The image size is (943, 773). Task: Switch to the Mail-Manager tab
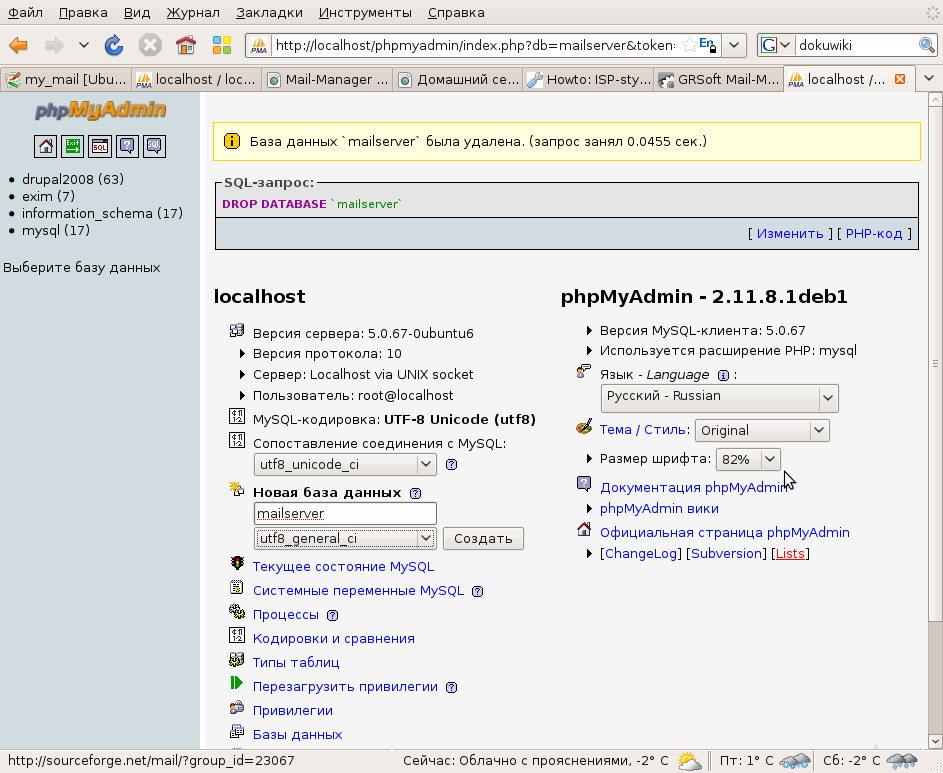tap(327, 79)
